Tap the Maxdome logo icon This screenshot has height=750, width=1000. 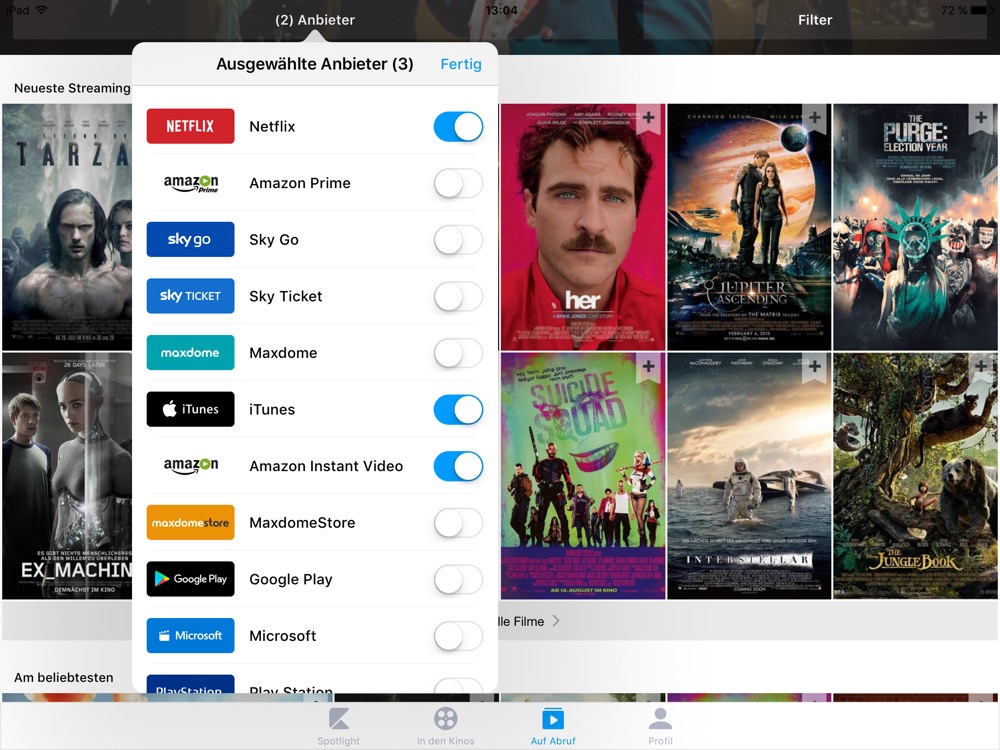pos(190,353)
